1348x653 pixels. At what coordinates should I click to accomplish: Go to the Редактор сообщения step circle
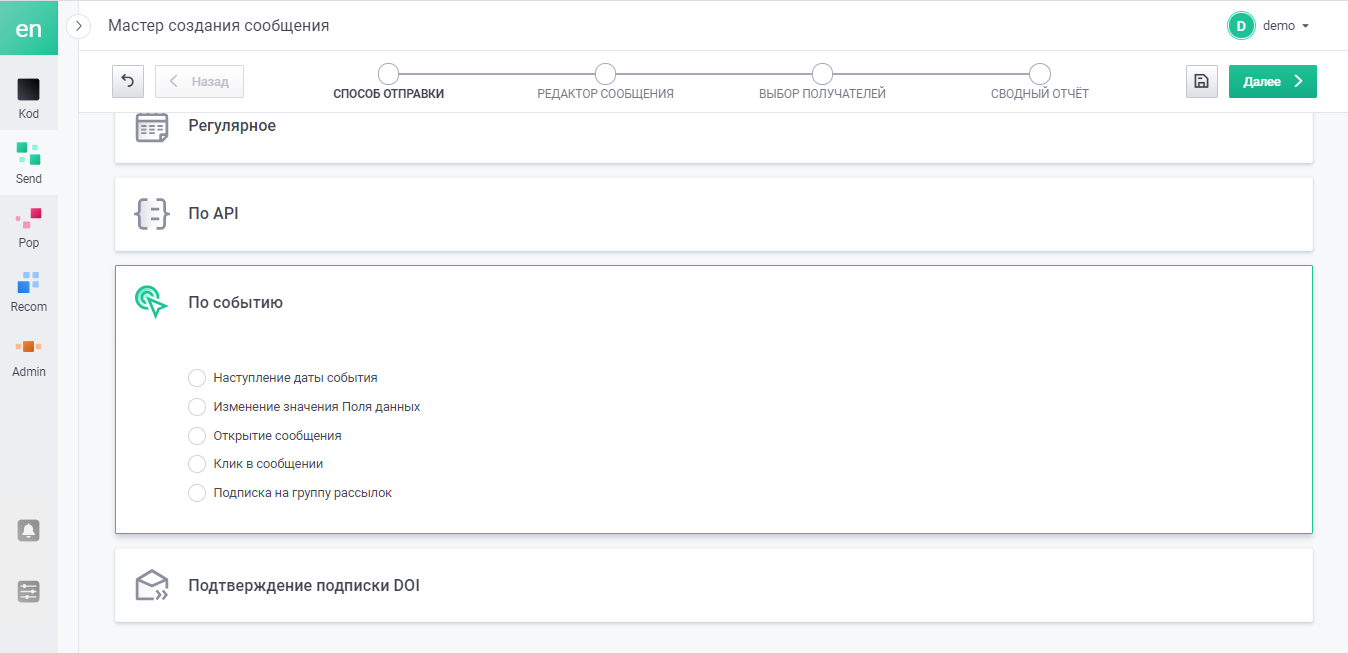pos(605,74)
